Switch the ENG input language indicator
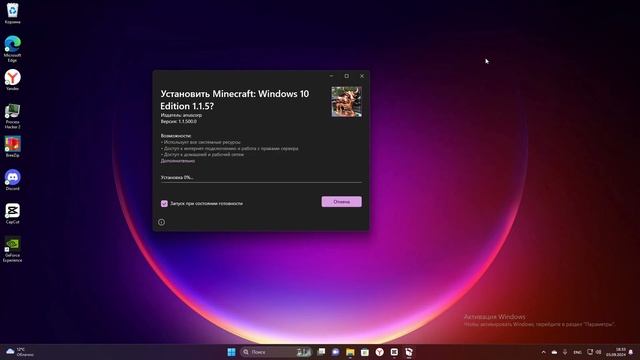Screen dimensions: 640x360 [577, 352]
